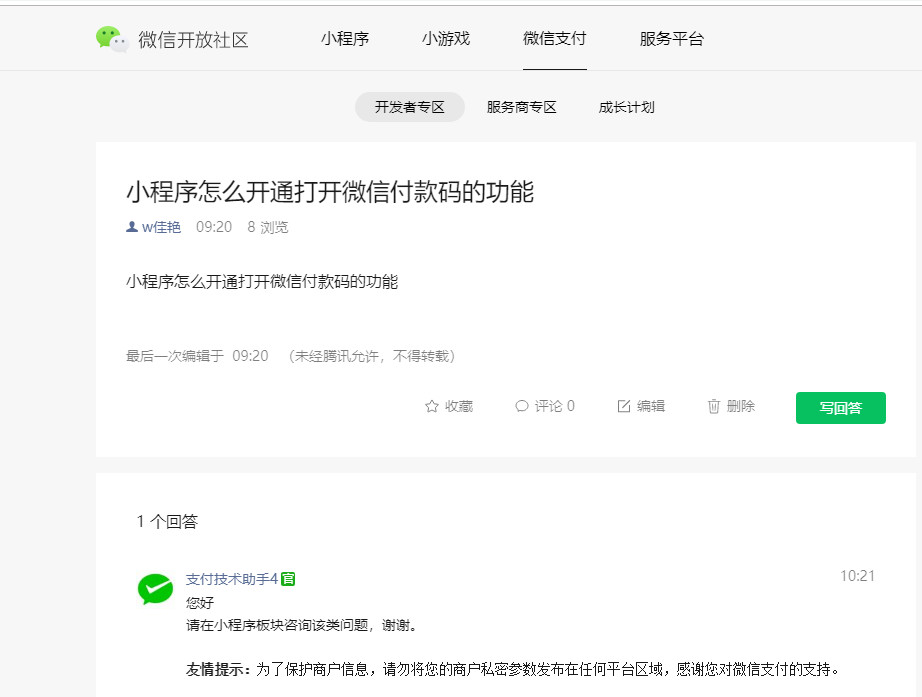Click the green official badge after 支付技术助手4
This screenshot has width=922, height=697.
[x=288, y=579]
